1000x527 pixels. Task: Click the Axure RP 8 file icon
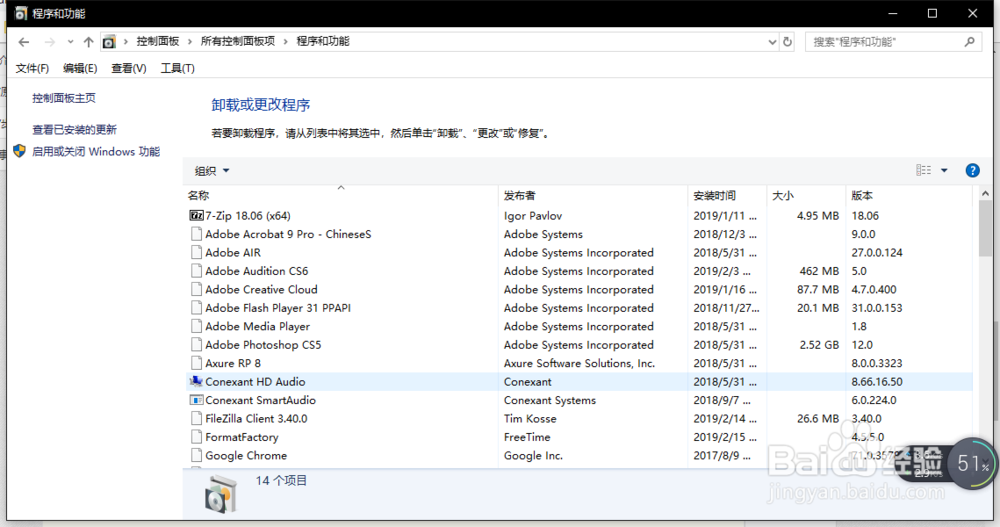pyautogui.click(x=196, y=364)
